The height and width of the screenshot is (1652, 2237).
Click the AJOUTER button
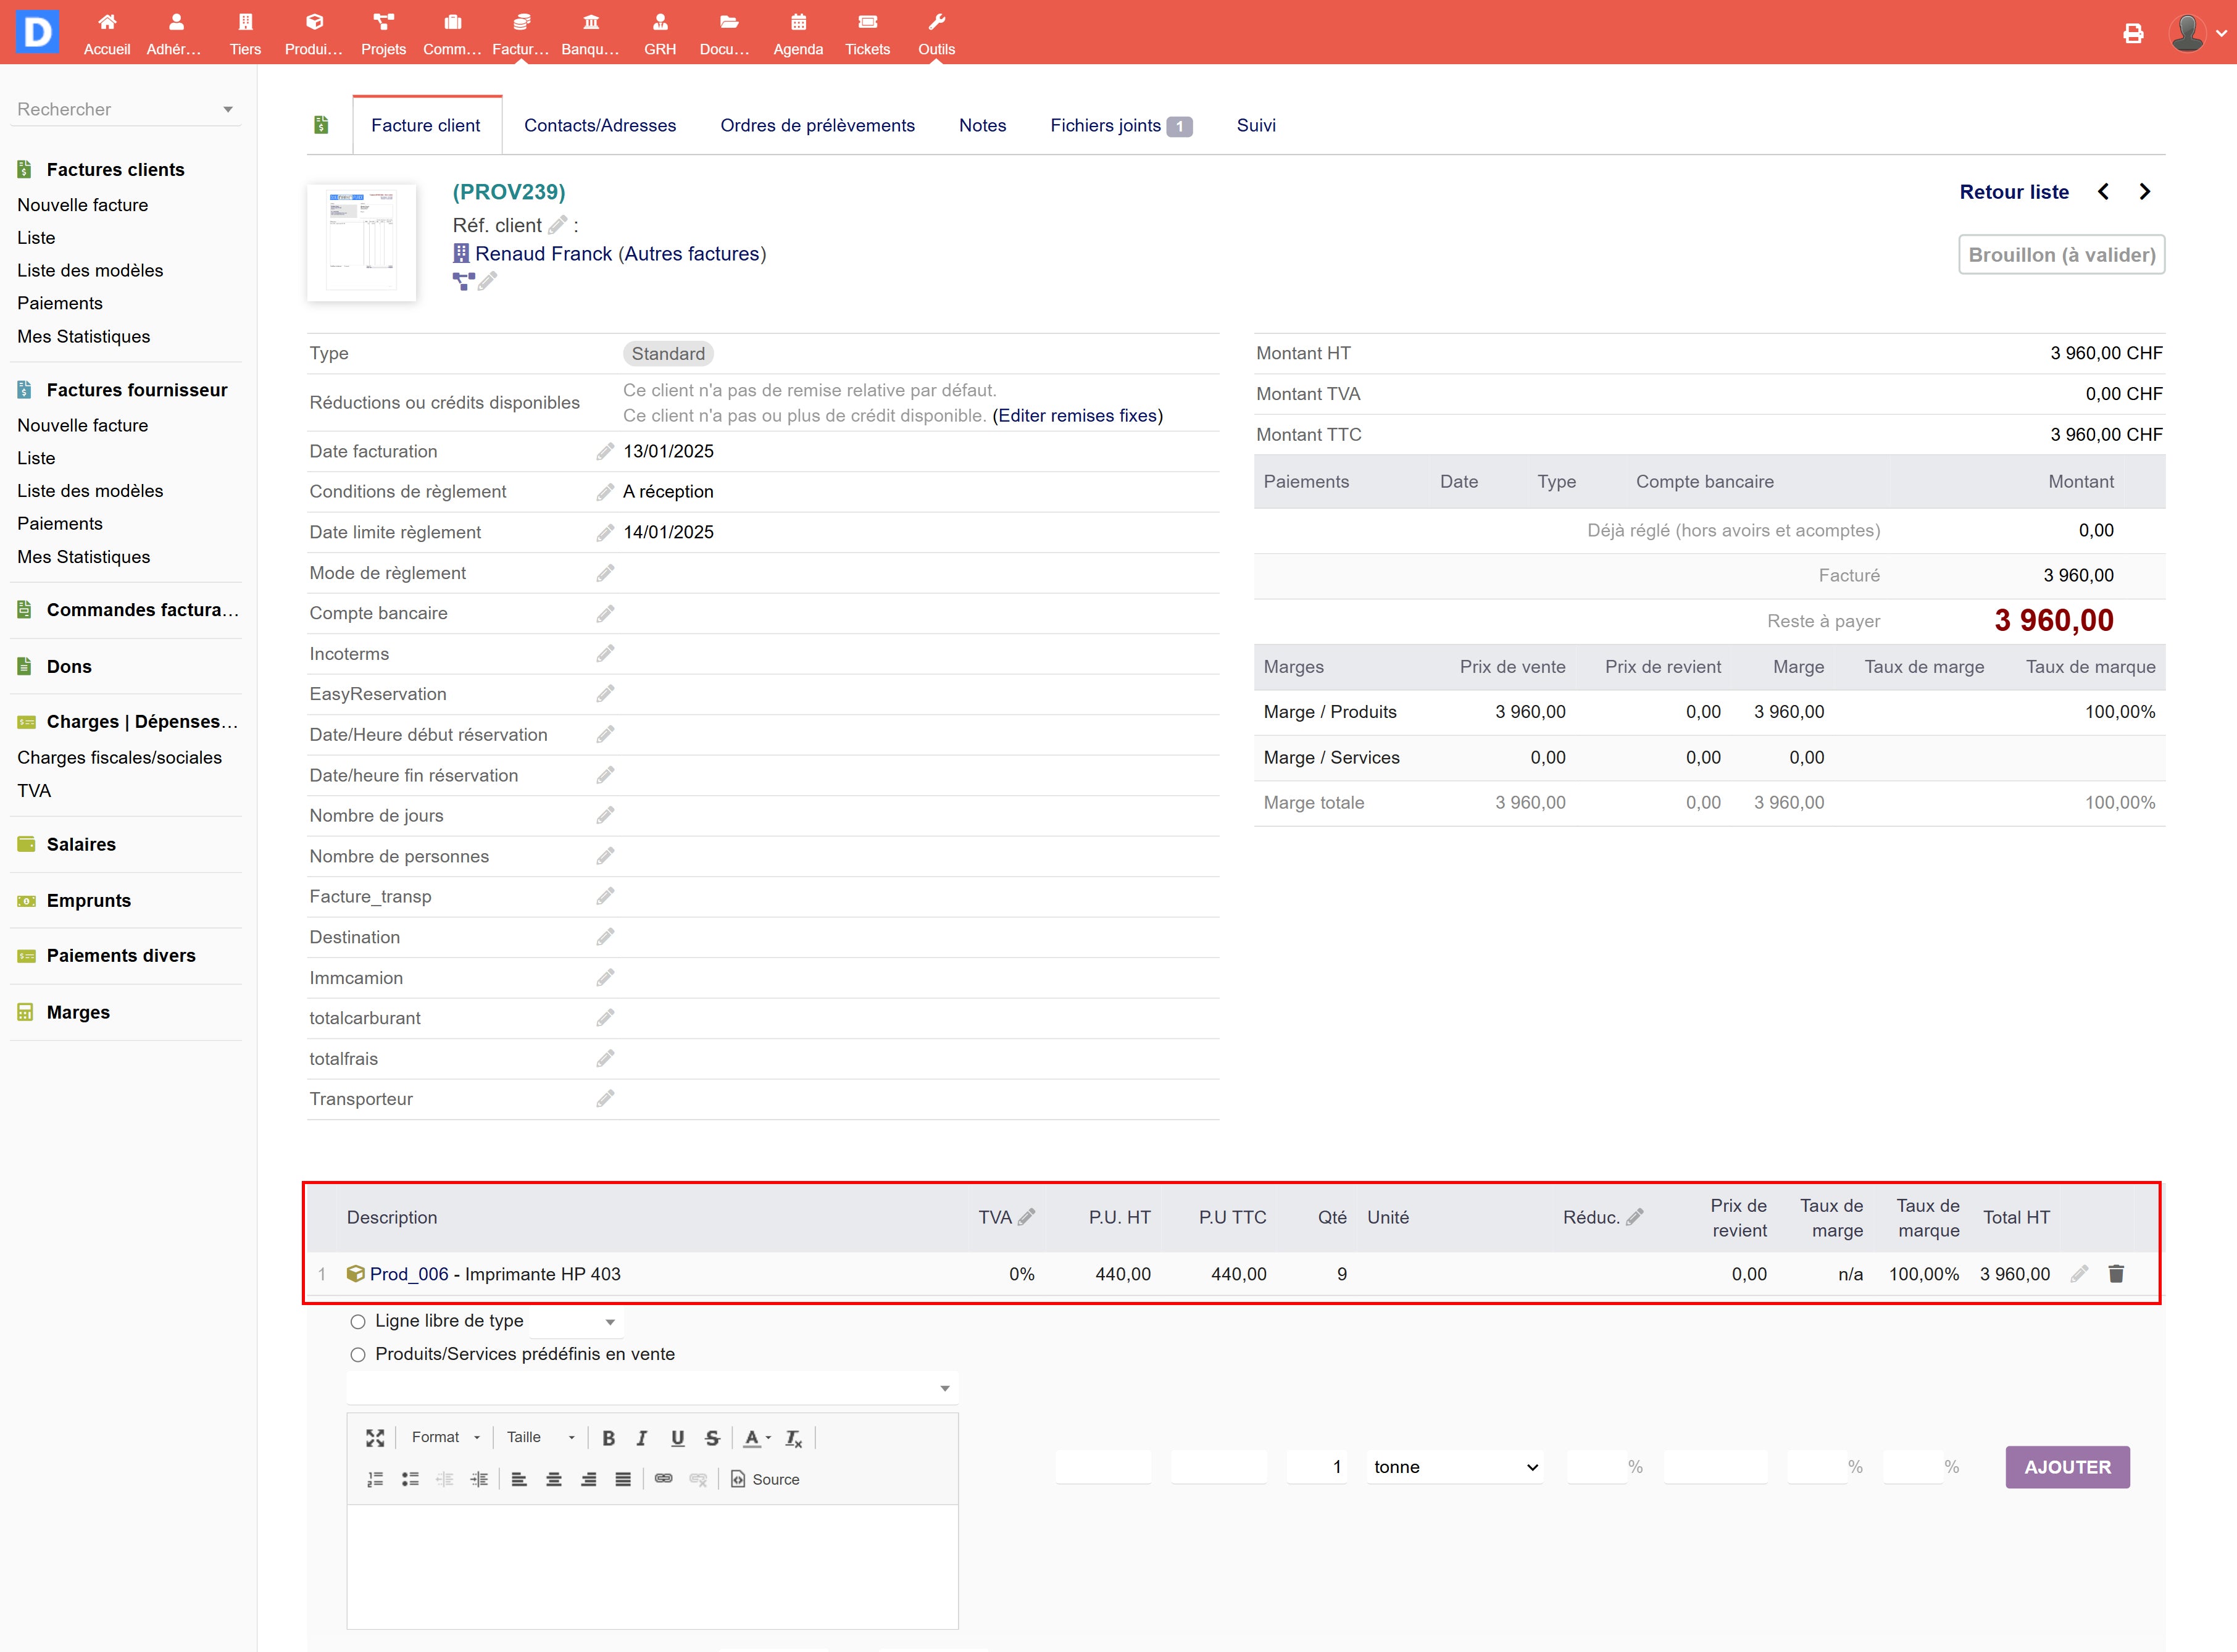[x=2066, y=1467]
